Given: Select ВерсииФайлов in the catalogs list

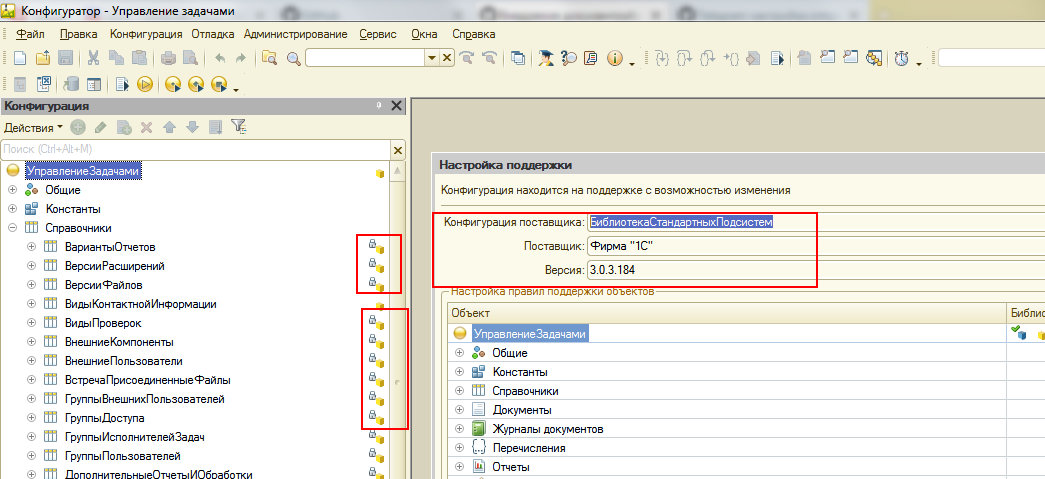Looking at the screenshot, I should 103,284.
